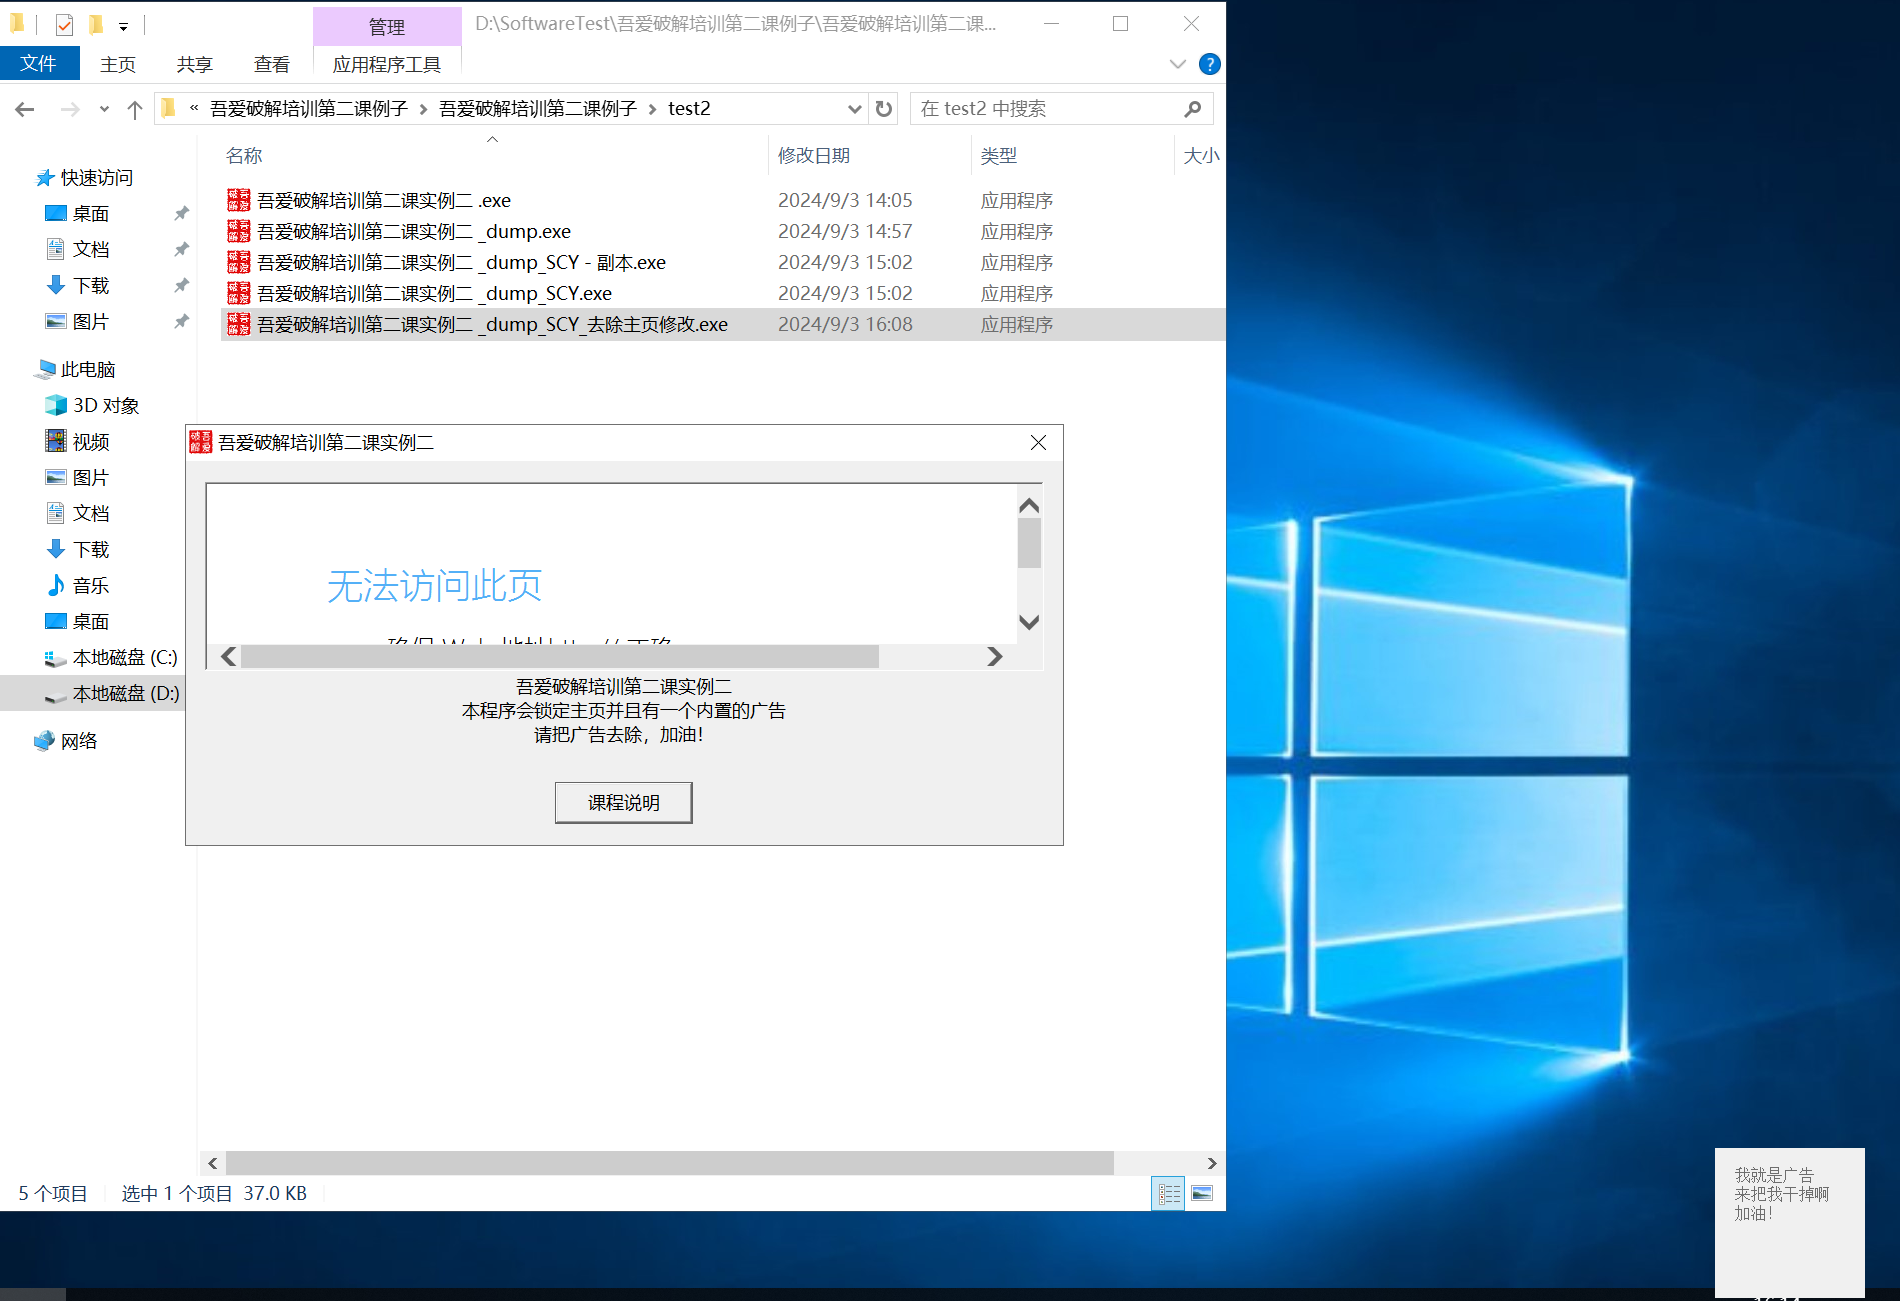1900x1301 pixels.
Task: Open the 应用程序工具 tab
Action: tap(387, 64)
